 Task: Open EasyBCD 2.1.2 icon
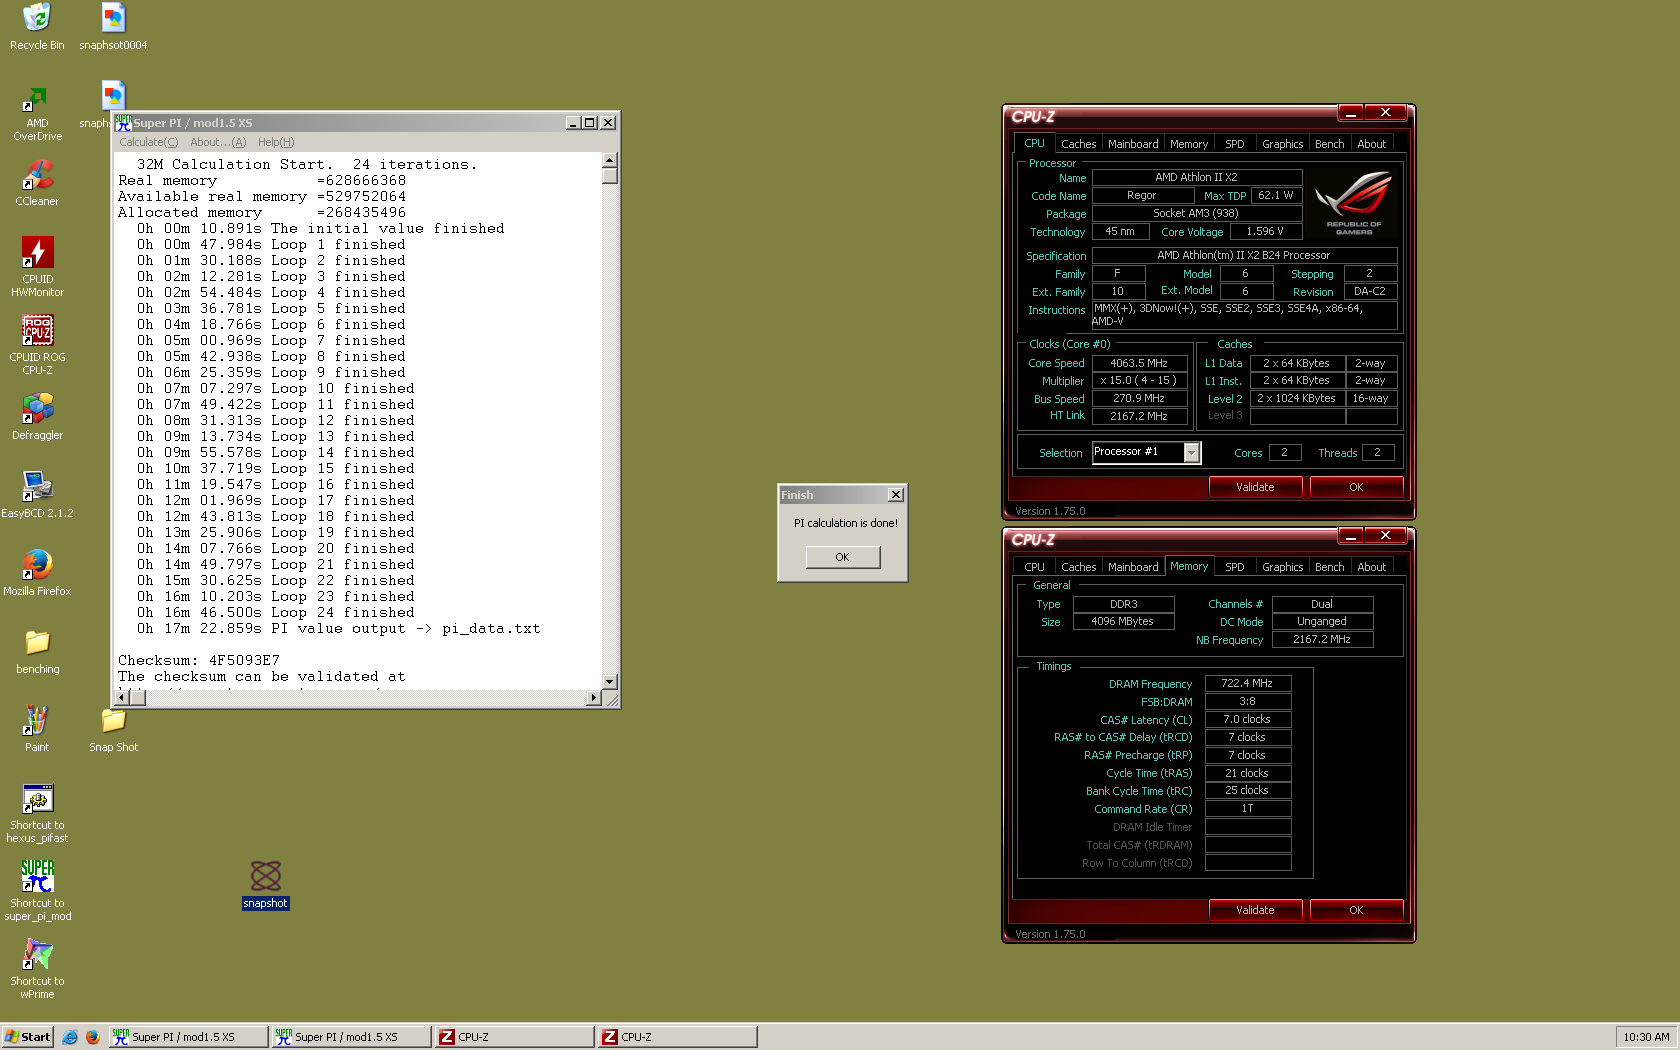coord(37,495)
